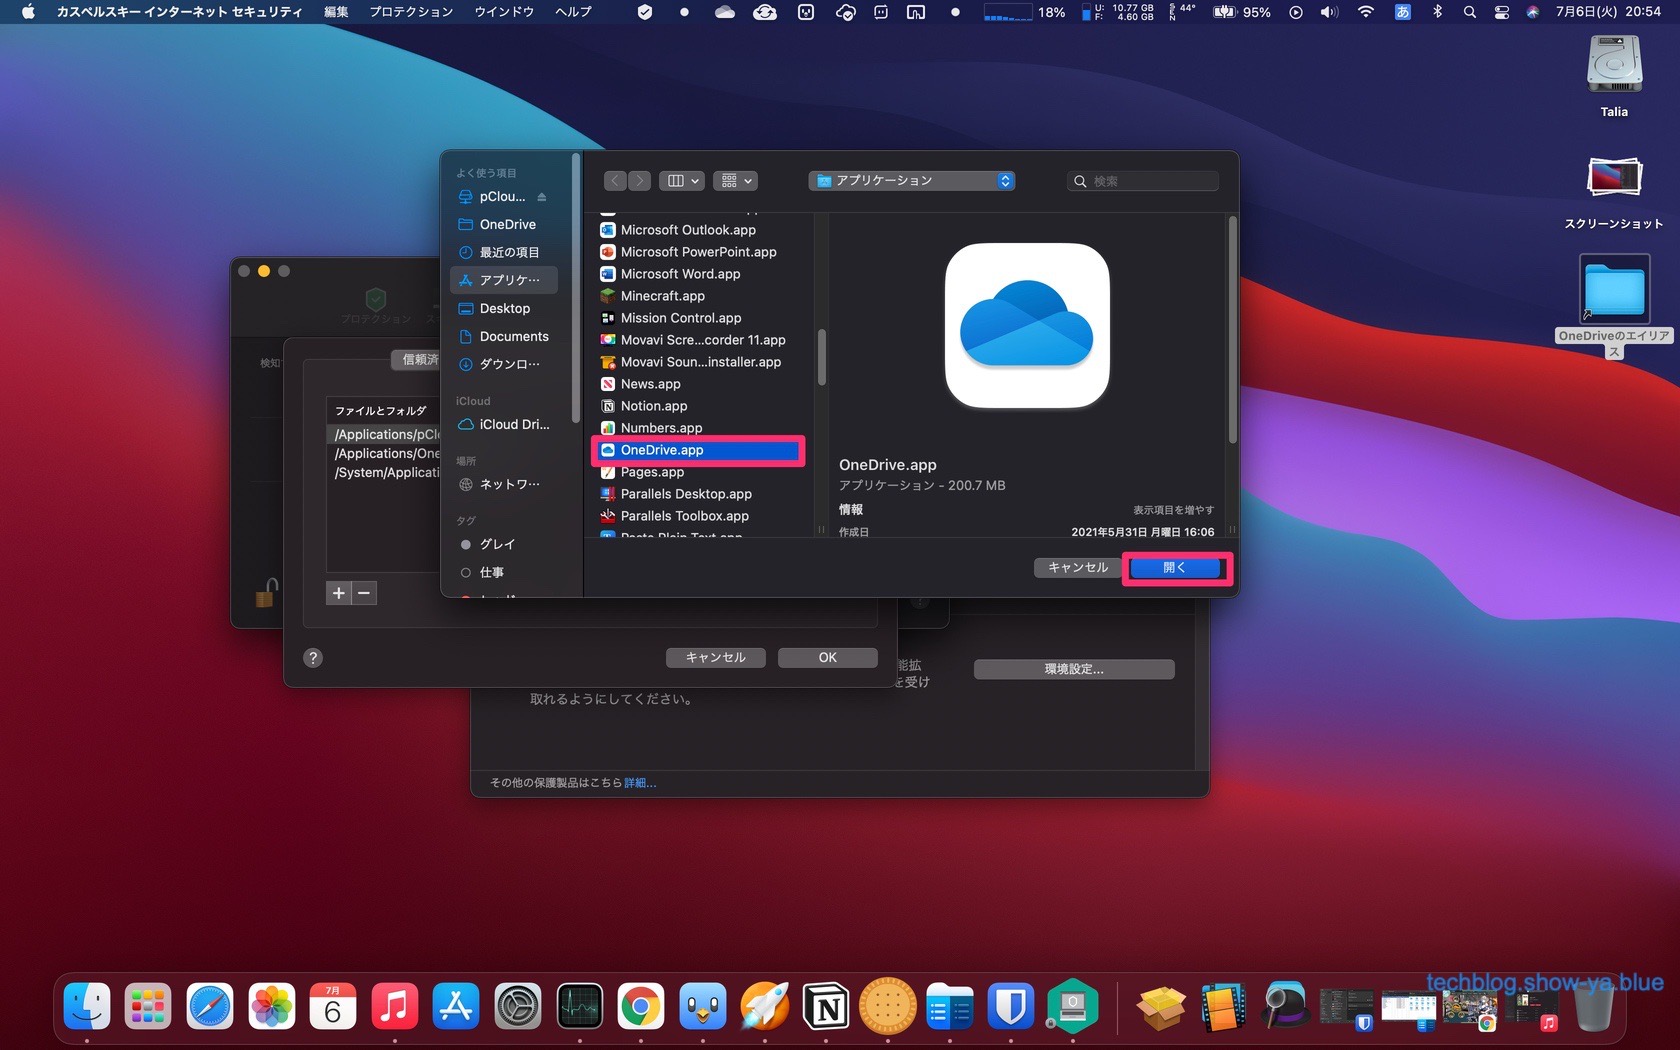Select the 仕事 tag in sidebar
The width and height of the screenshot is (1680, 1050).
(491, 572)
